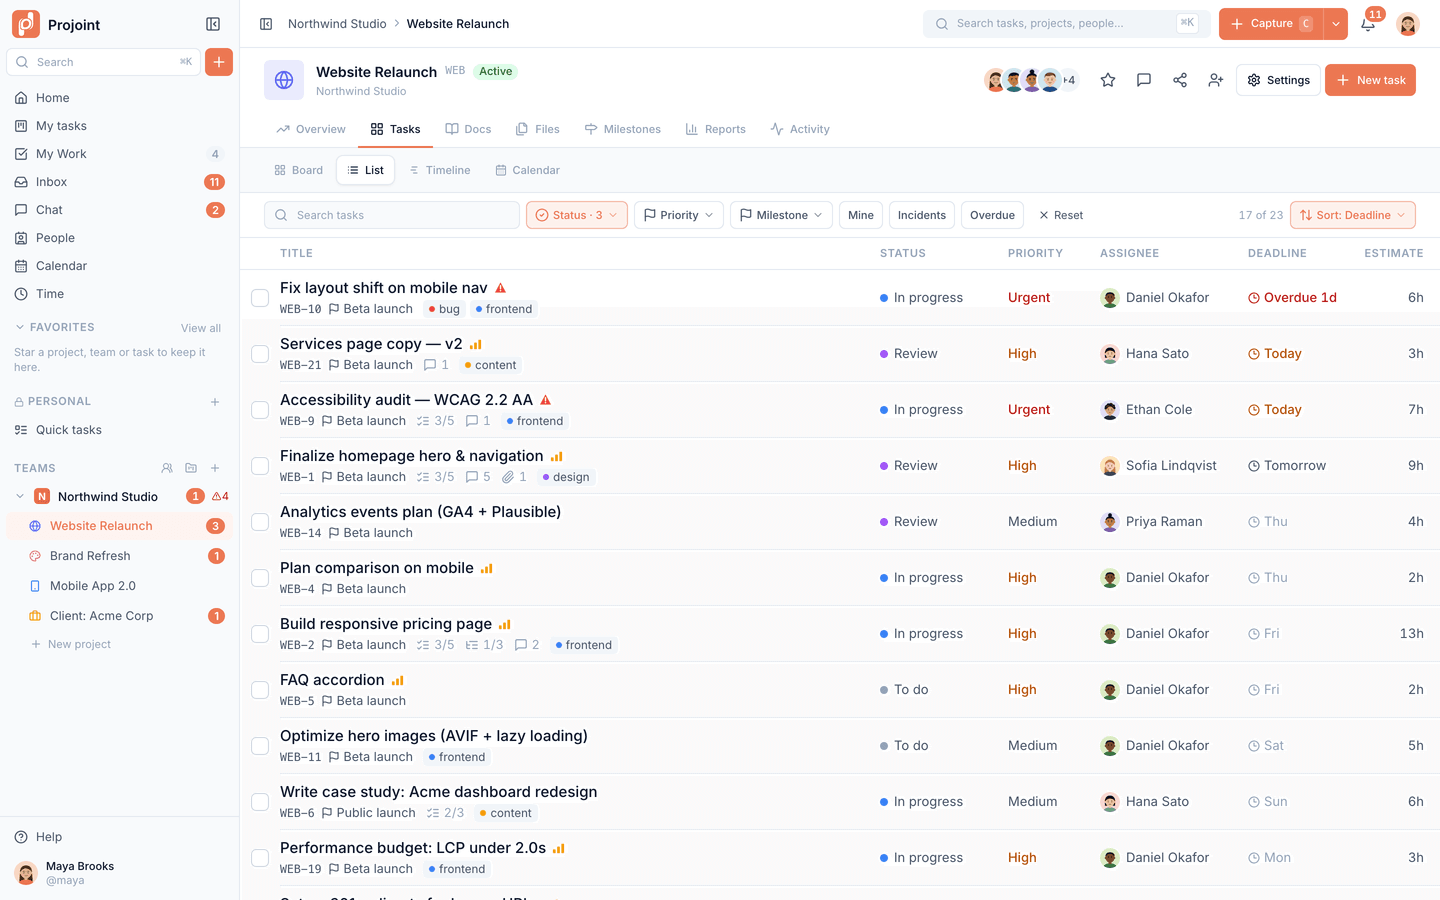The height and width of the screenshot is (900, 1440).
Task: Open the Priority filter dropdown
Action: (679, 215)
